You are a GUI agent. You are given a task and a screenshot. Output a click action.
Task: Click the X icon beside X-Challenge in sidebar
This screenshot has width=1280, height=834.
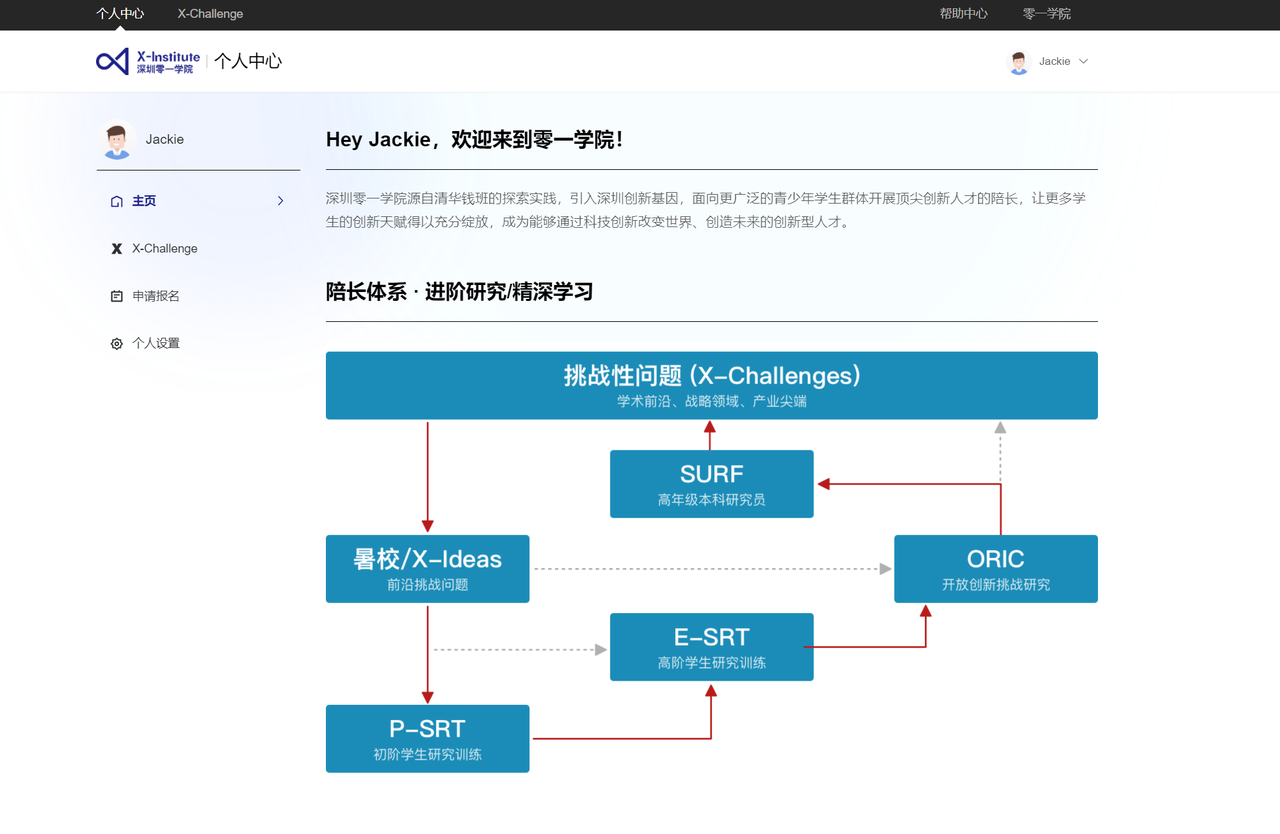point(117,248)
